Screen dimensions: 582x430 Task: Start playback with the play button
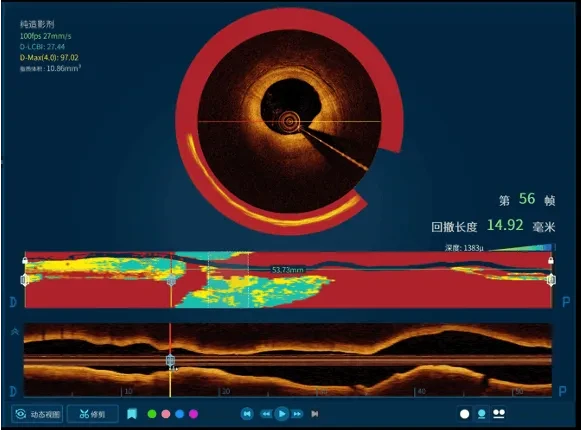coord(282,414)
